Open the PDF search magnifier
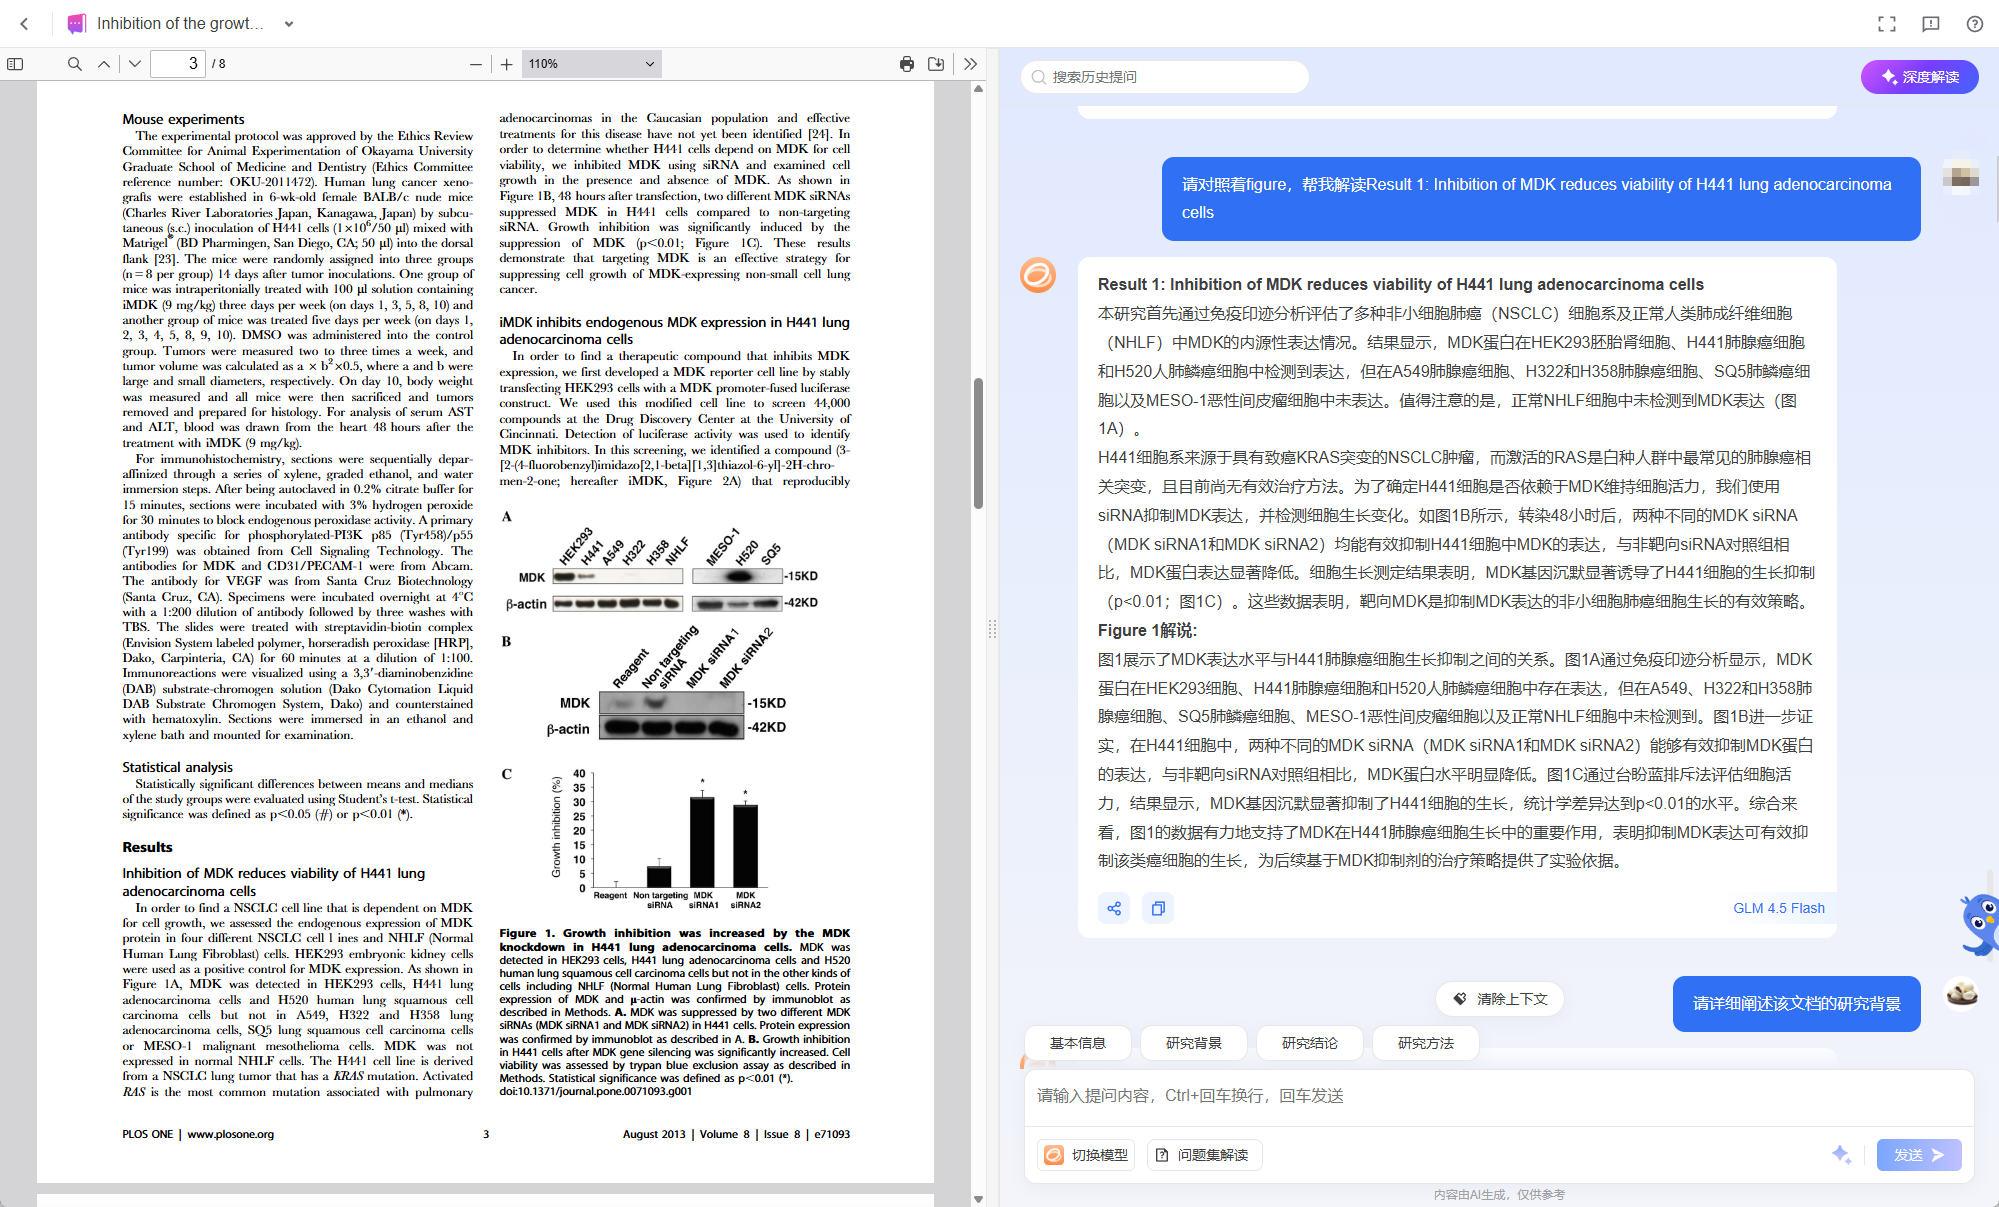The width and height of the screenshot is (1999, 1207). (x=75, y=64)
